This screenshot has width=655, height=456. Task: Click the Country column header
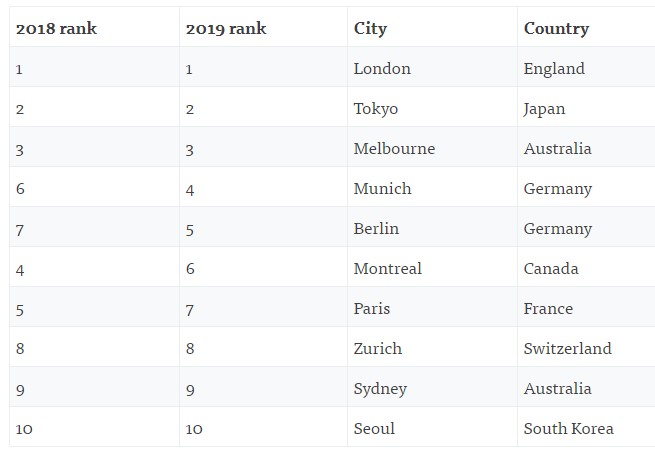pyautogui.click(x=556, y=29)
